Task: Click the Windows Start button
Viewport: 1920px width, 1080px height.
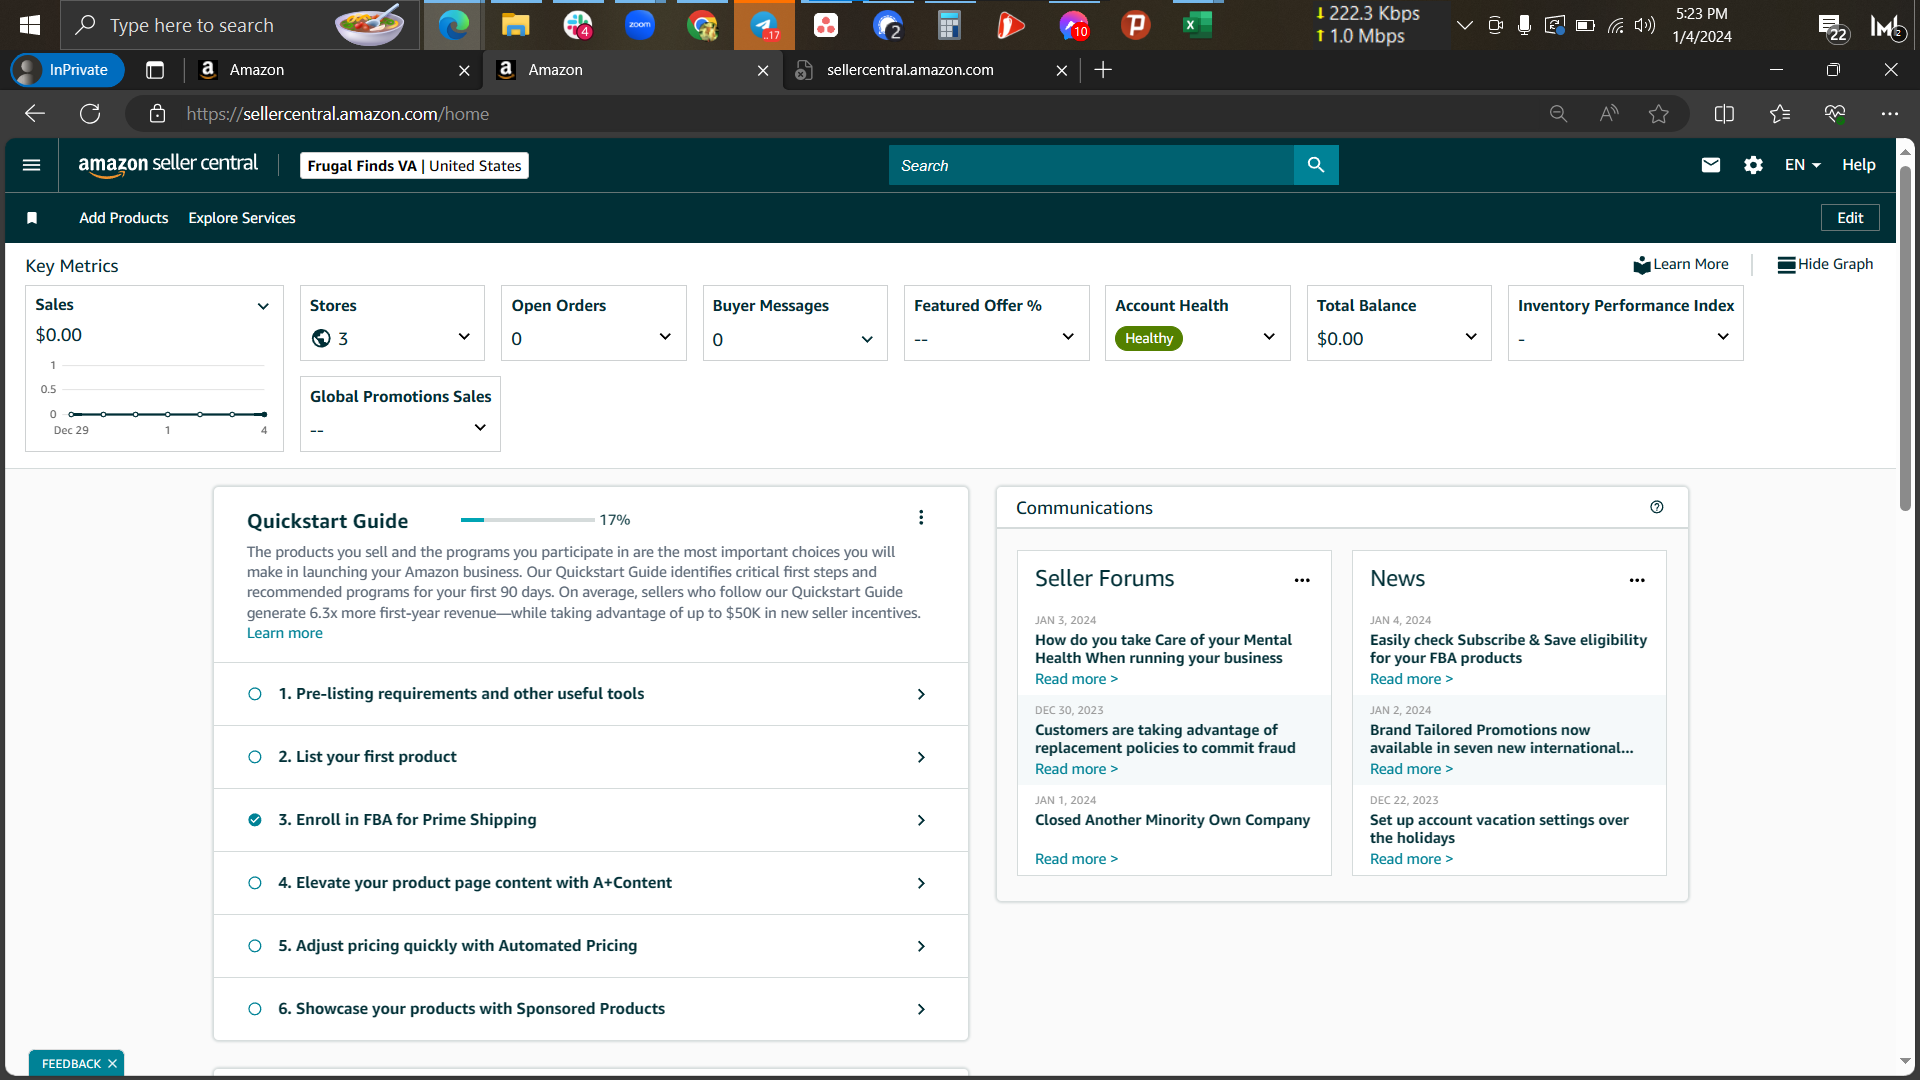Action: coord(30,25)
